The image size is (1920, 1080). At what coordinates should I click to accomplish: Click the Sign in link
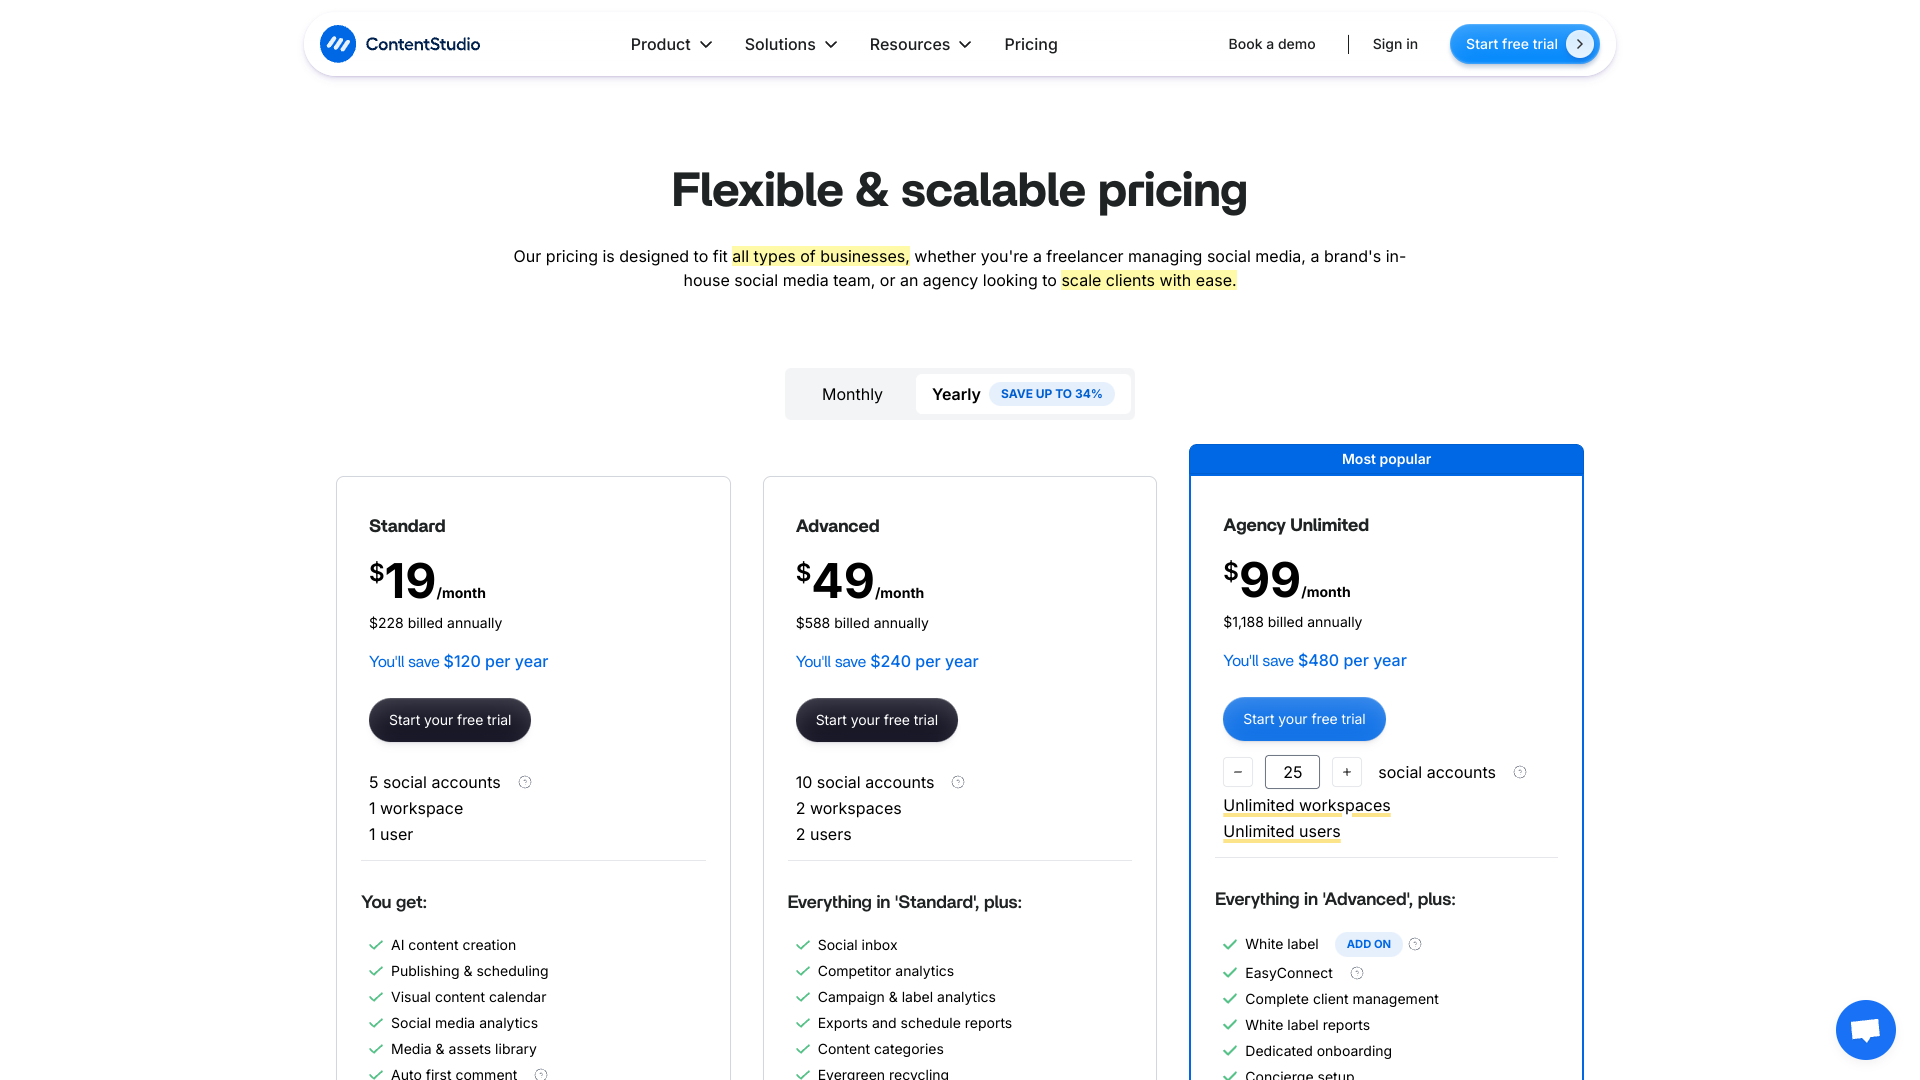[1395, 44]
